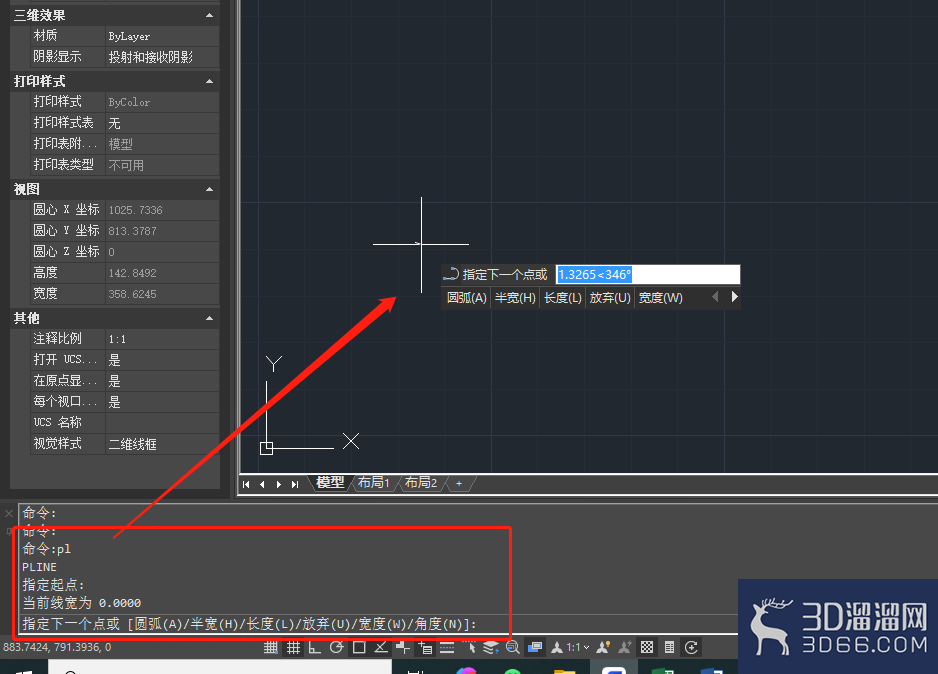The image size is (938, 674).
Task: Choose 圆弧(A) polyline option
Action: coord(467,298)
